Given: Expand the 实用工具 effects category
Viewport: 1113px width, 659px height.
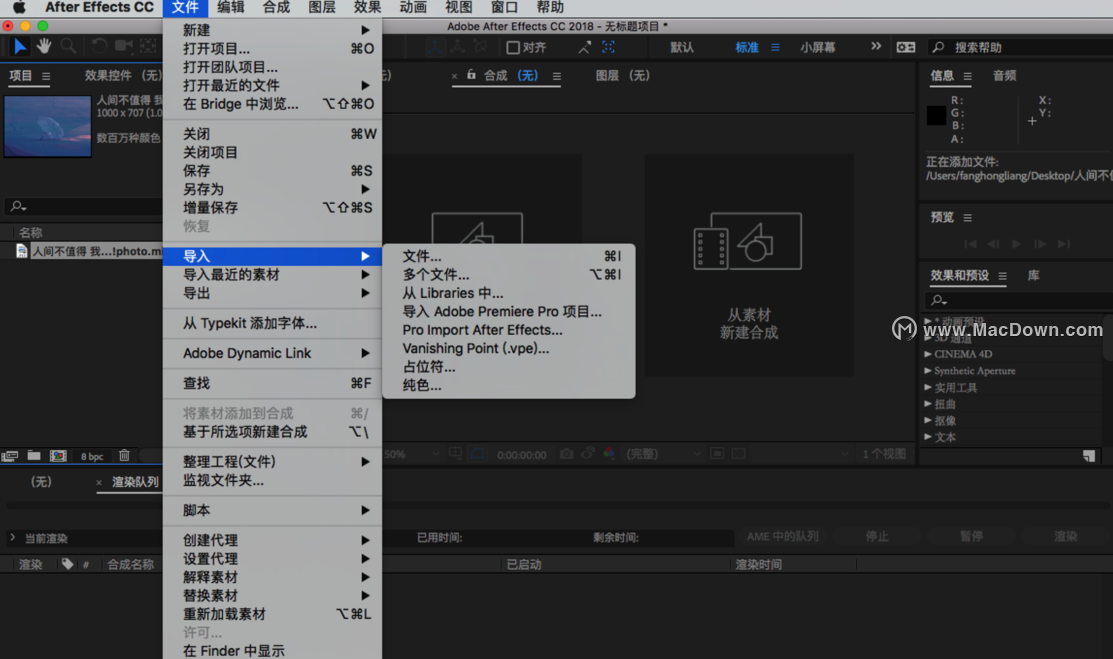Looking at the screenshot, I should pyautogui.click(x=928, y=387).
